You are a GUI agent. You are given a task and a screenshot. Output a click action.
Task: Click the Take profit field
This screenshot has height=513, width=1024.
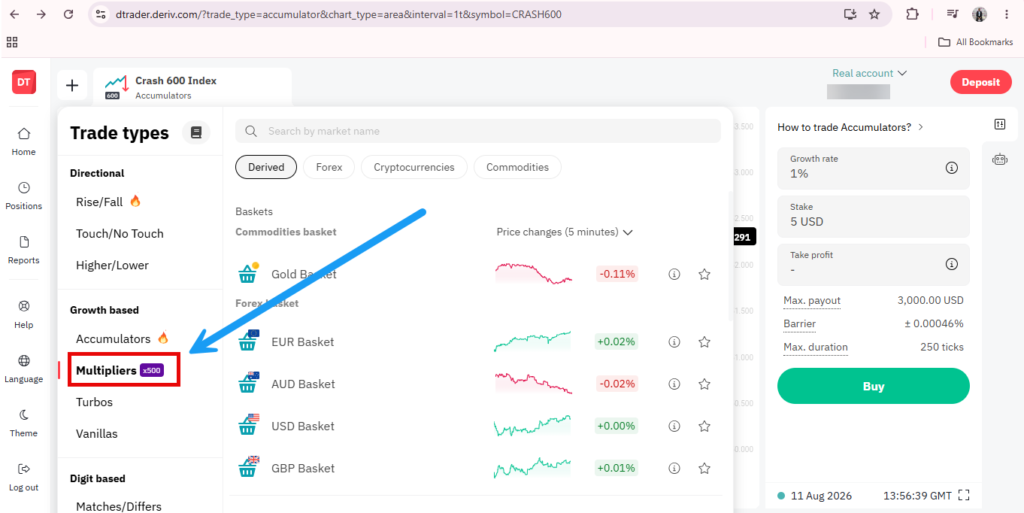tap(873, 264)
